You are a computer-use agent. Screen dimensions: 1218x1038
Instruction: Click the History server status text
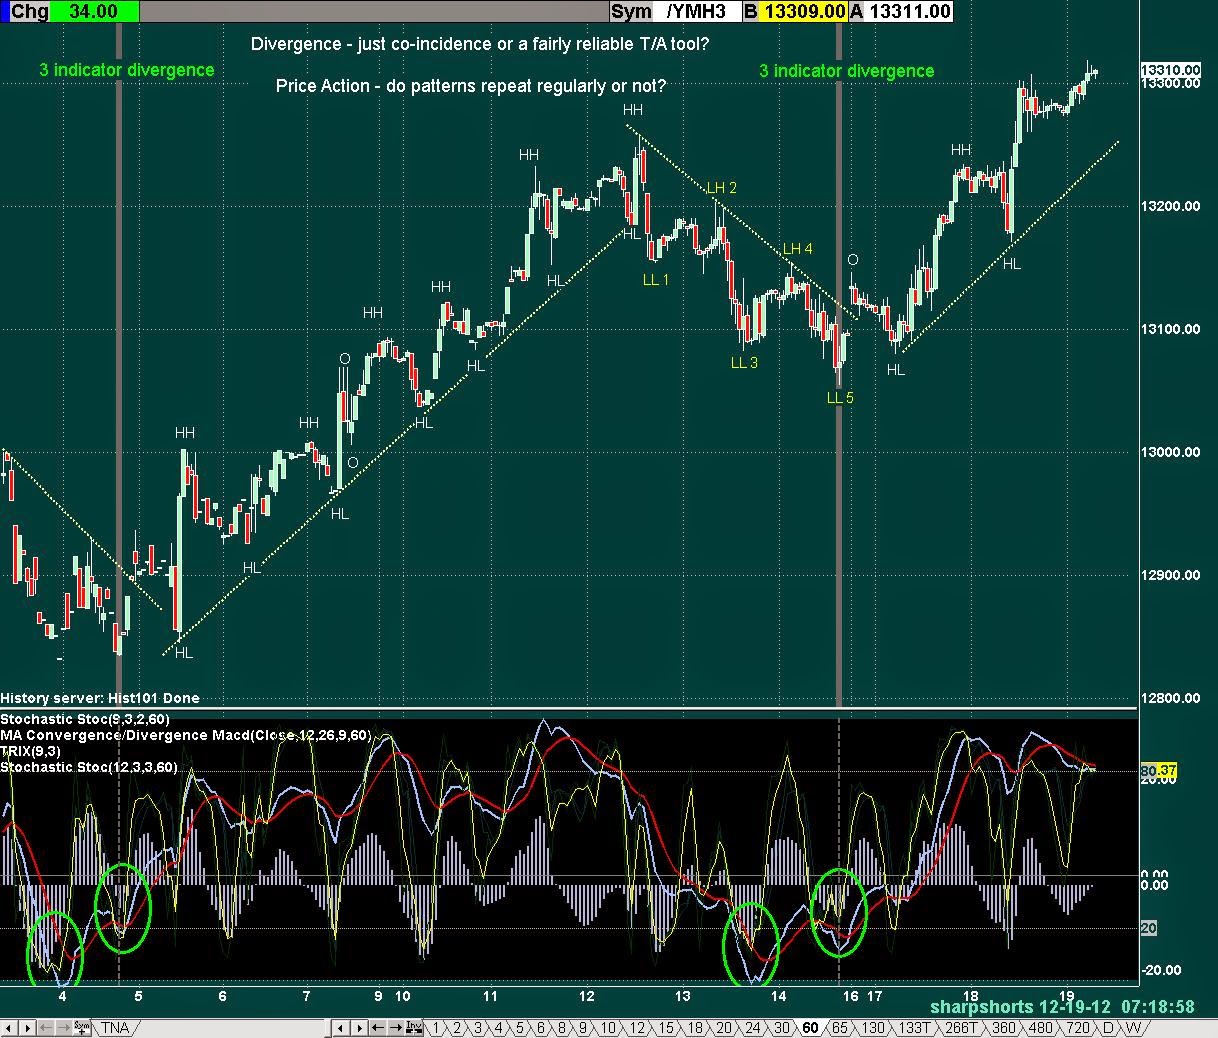pos(100,698)
